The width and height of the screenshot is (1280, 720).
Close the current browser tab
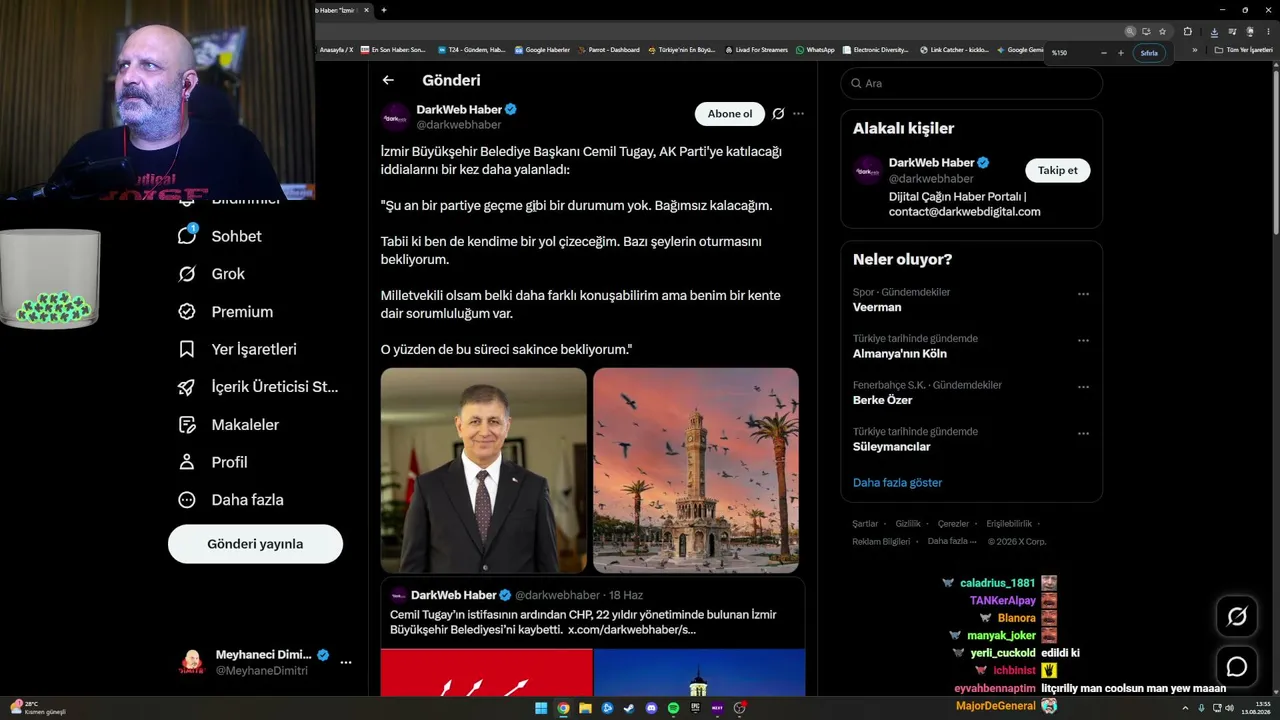pos(366,10)
